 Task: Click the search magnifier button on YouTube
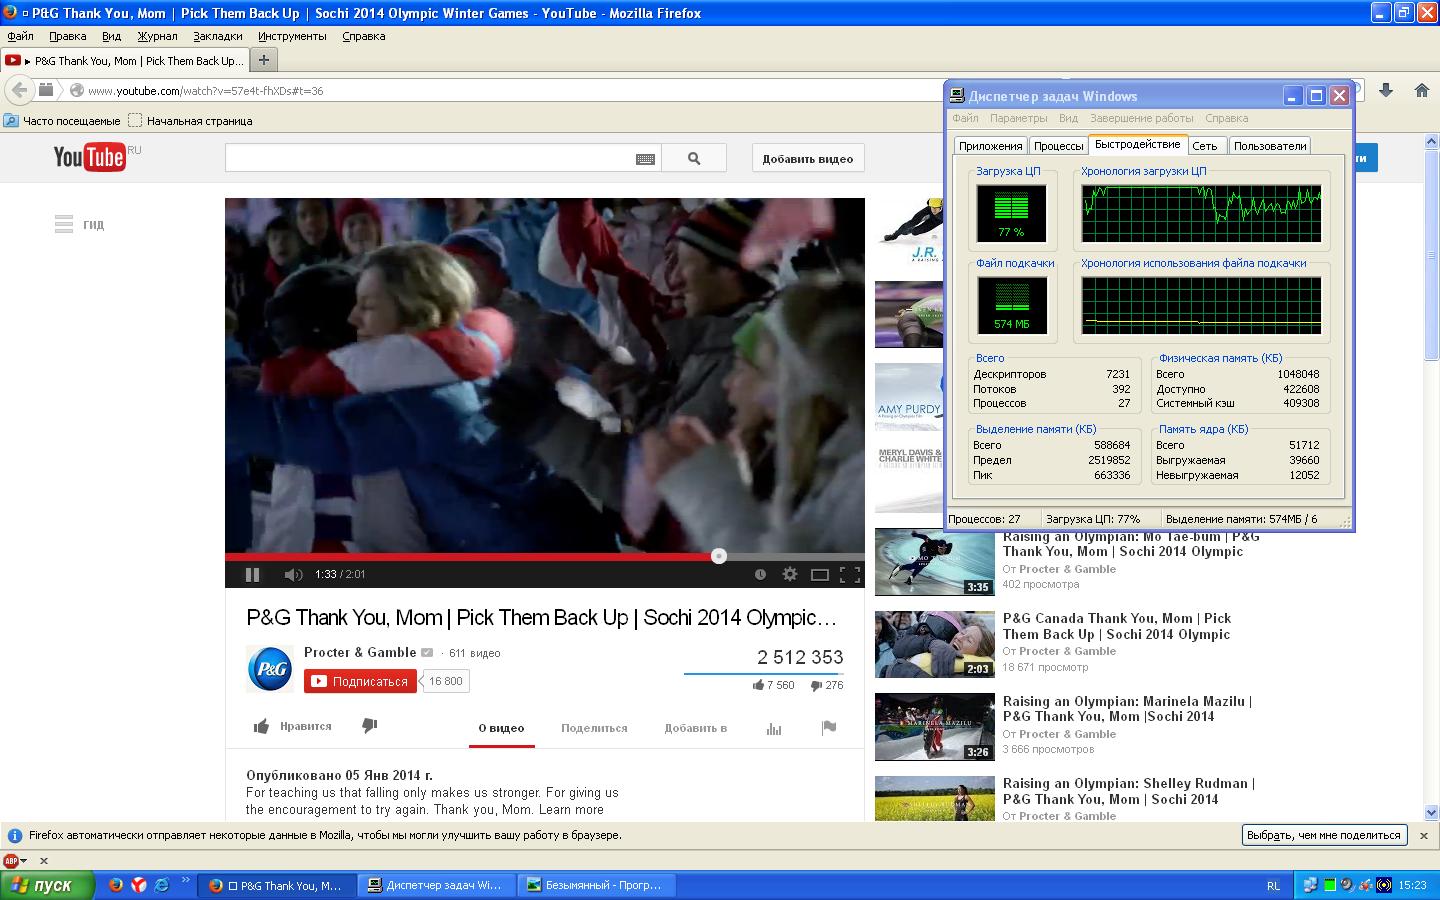[694, 158]
